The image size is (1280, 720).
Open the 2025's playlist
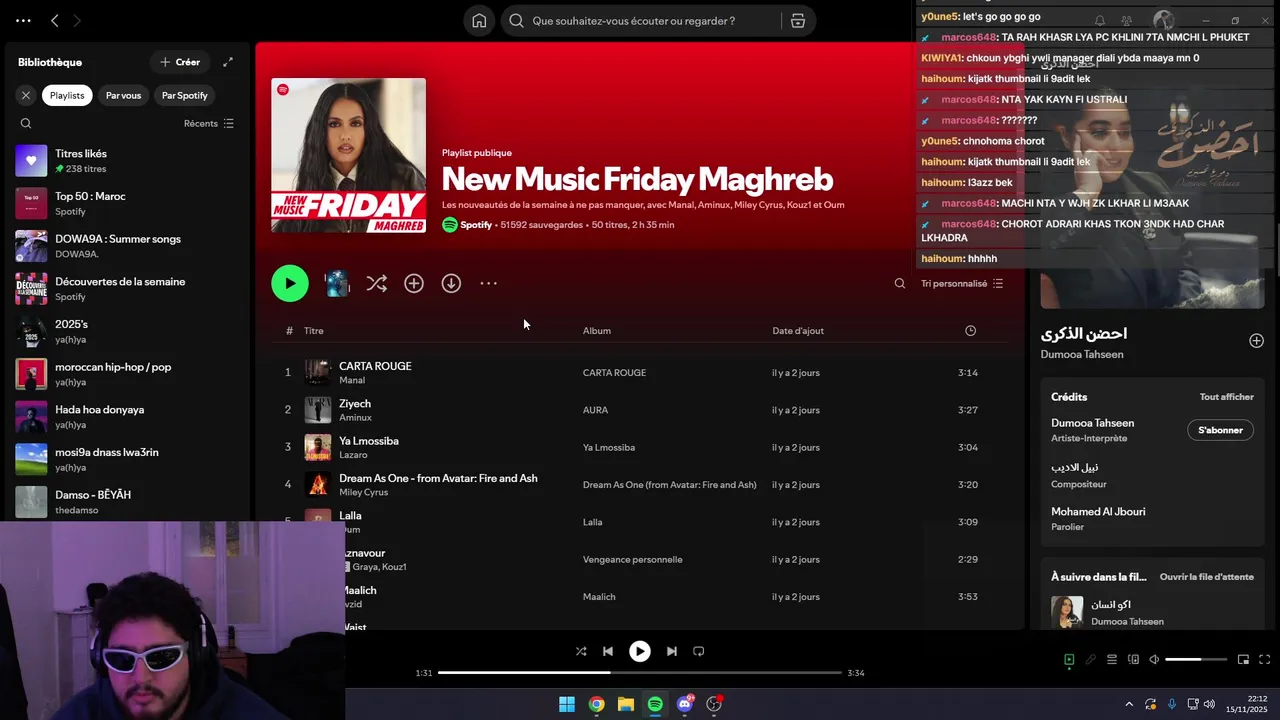click(125, 332)
